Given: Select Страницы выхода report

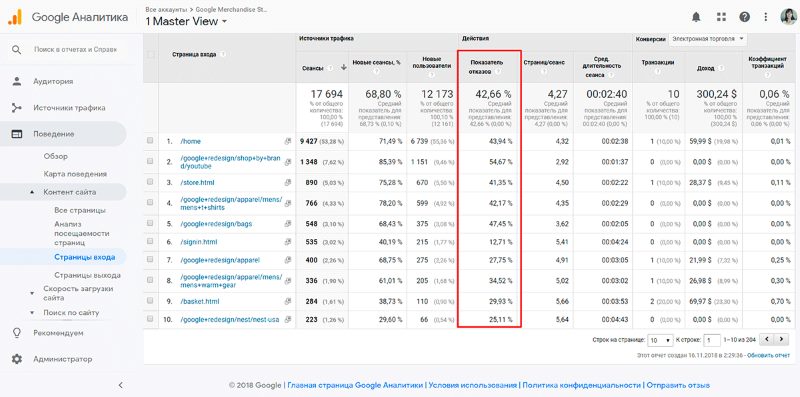Looking at the screenshot, I should 87,275.
